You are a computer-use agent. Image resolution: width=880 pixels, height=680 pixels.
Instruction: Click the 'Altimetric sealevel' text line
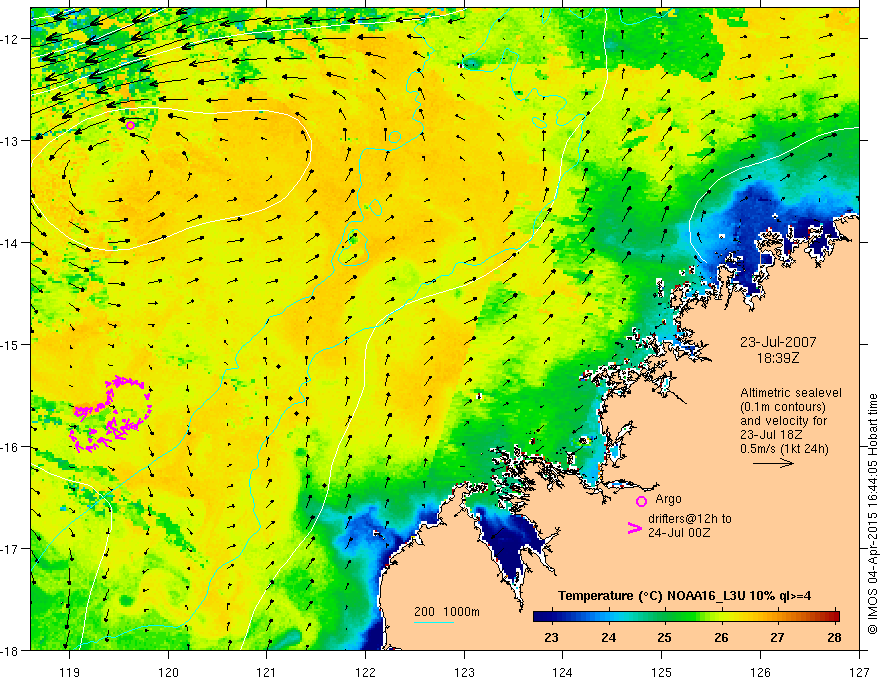pyautogui.click(x=791, y=393)
